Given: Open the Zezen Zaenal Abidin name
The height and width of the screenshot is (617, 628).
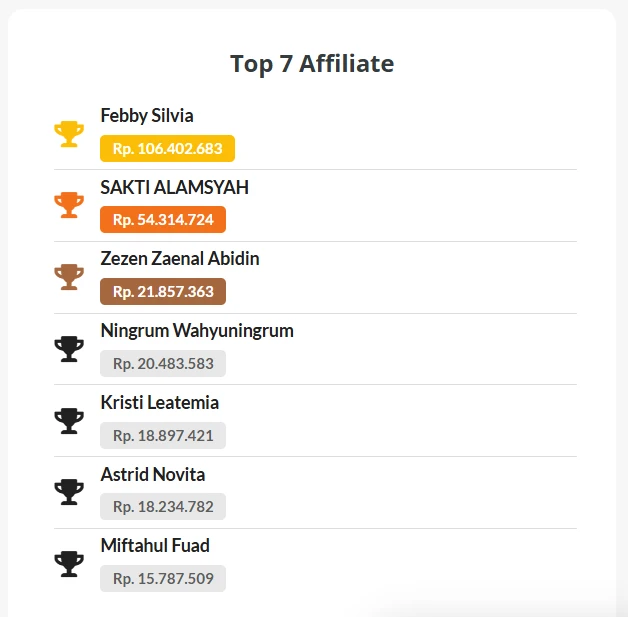Looking at the screenshot, I should point(180,259).
